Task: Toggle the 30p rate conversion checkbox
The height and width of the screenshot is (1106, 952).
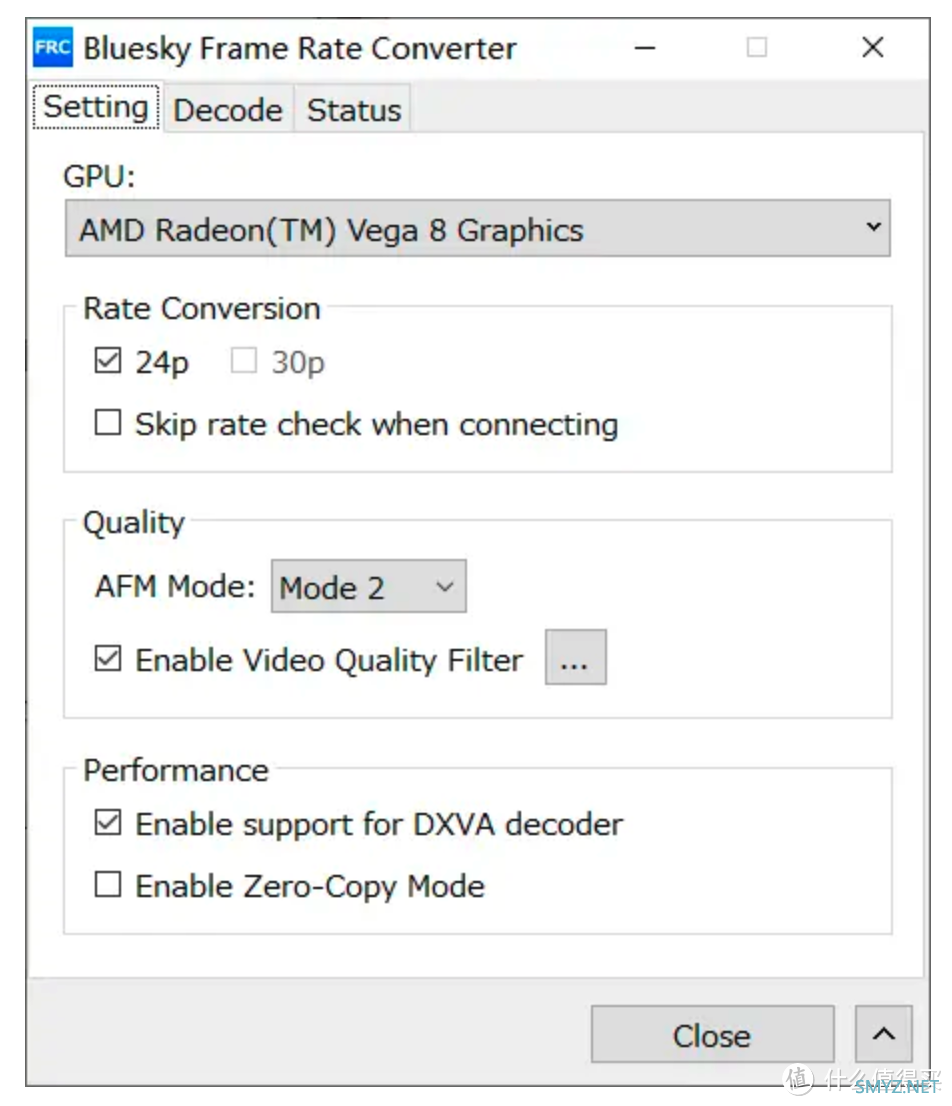Action: coord(243,360)
